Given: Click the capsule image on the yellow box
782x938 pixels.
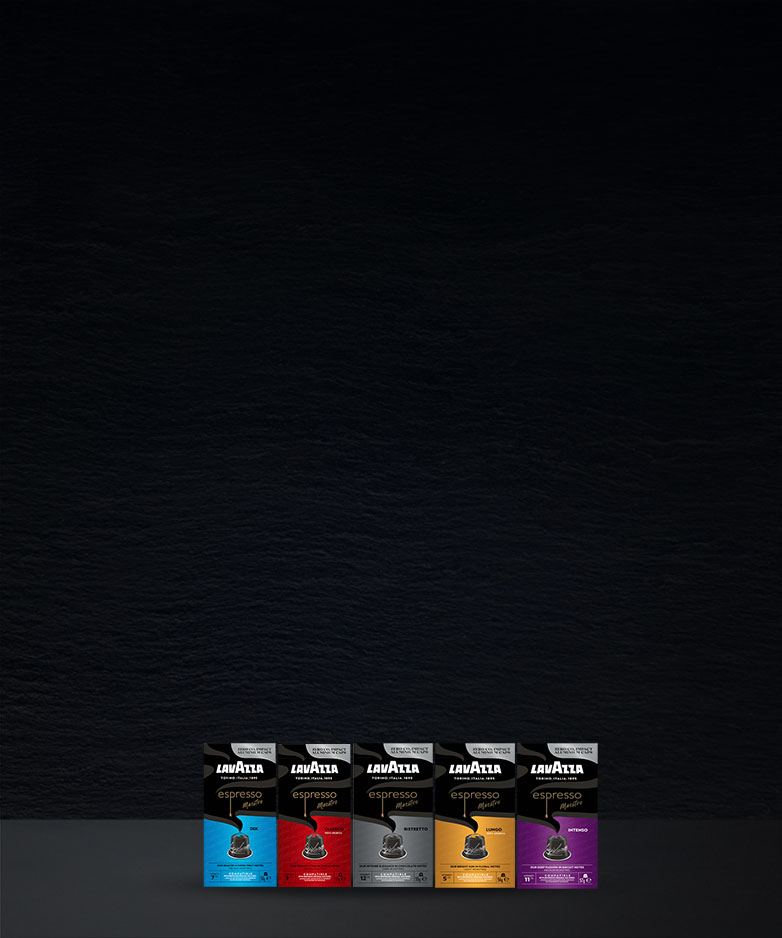Looking at the screenshot, I should [475, 846].
